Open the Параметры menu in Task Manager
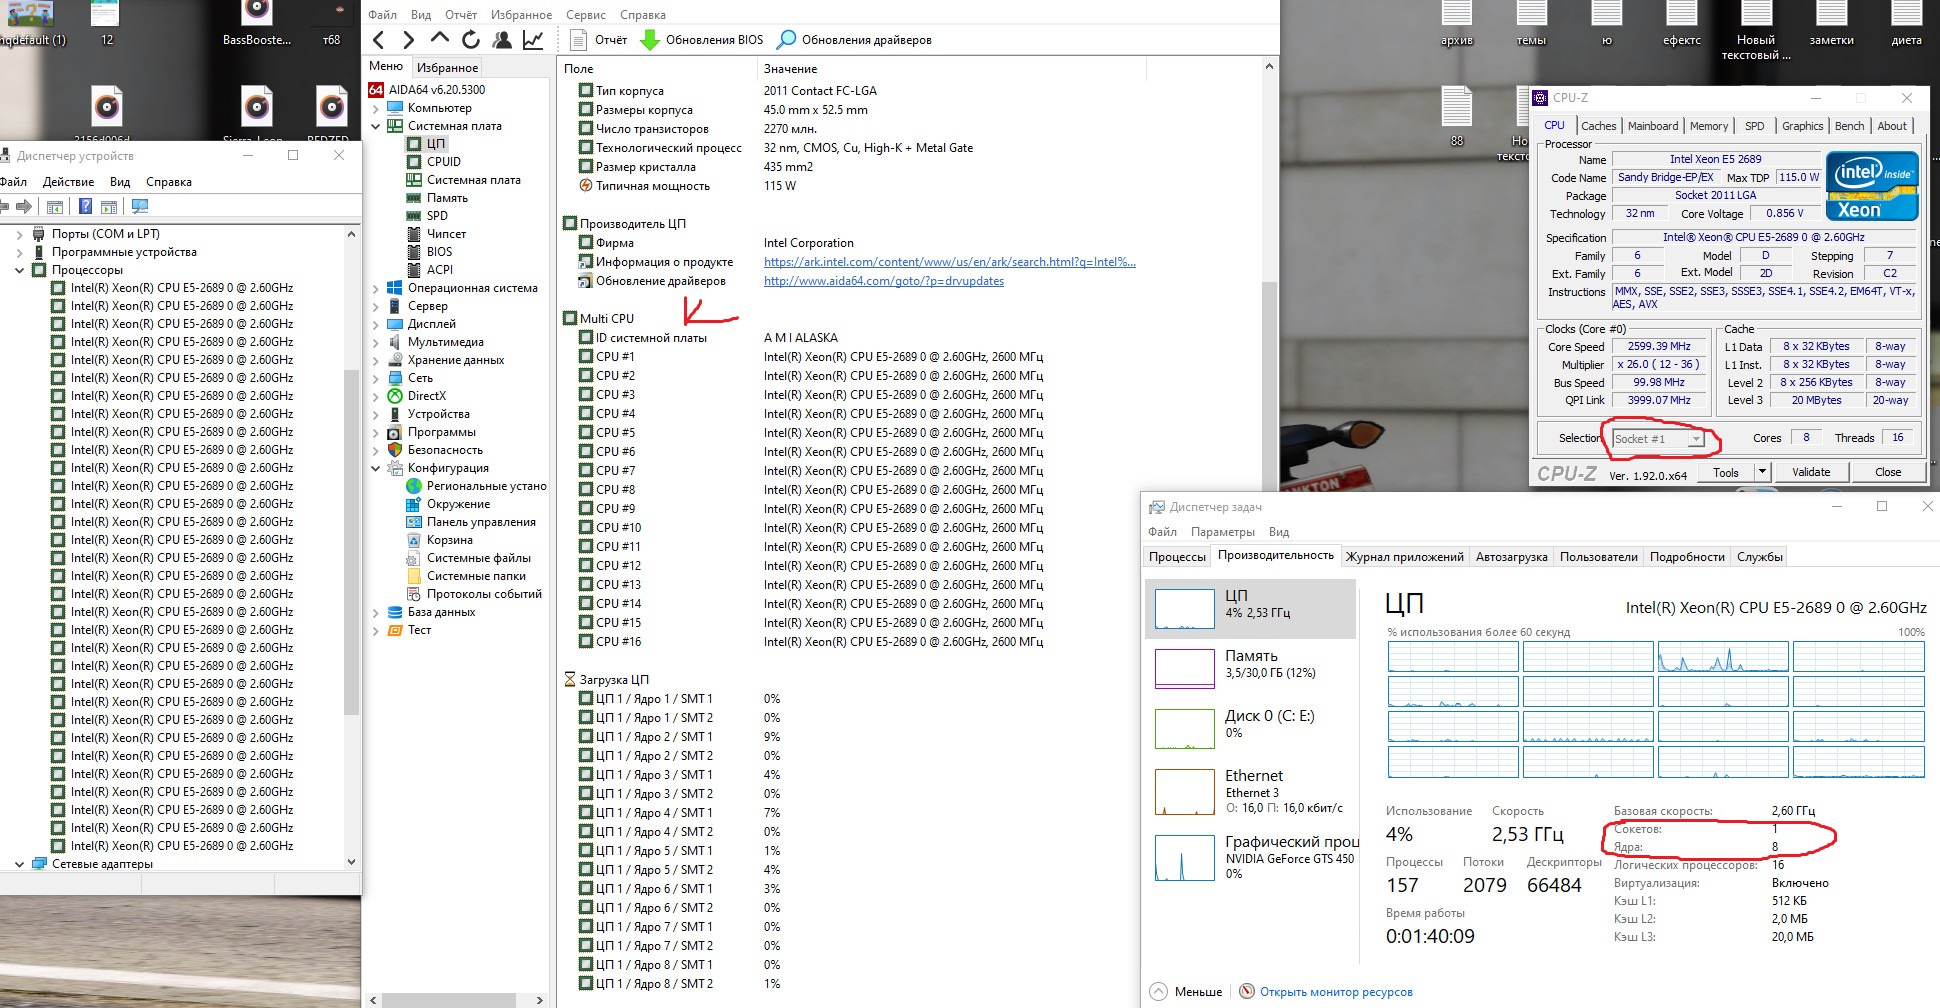 click(1223, 532)
